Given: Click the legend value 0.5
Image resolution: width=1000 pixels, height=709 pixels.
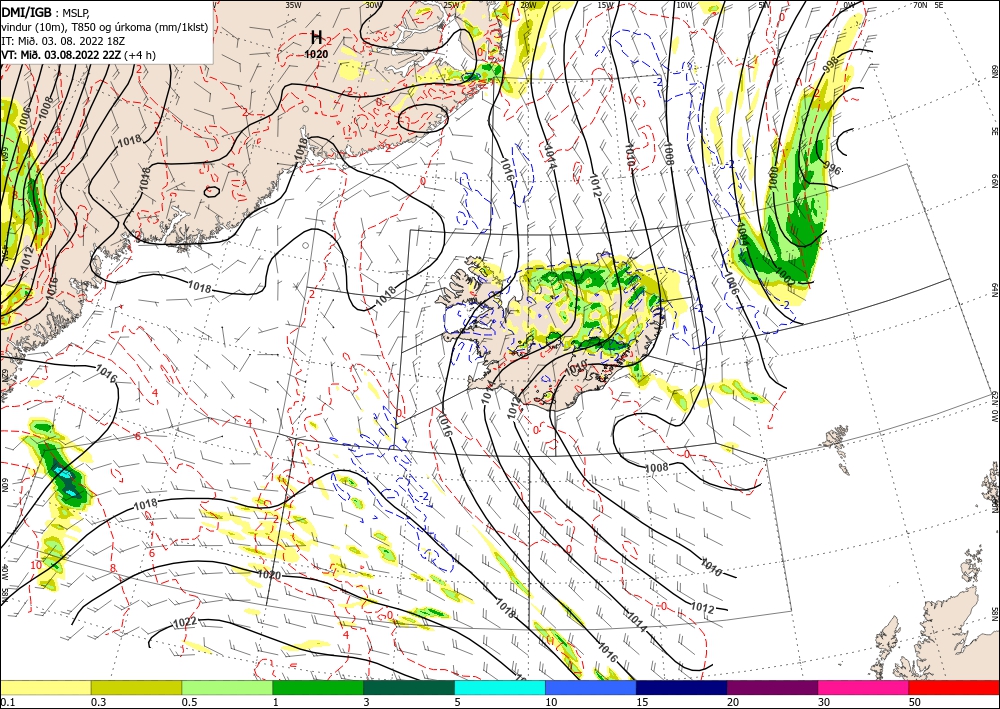Looking at the screenshot, I should 189,702.
